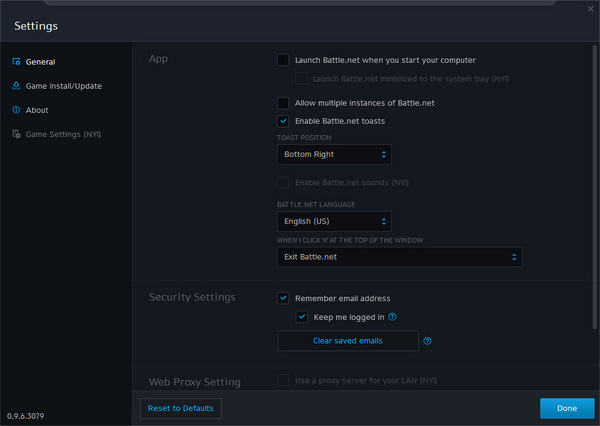Click the Reset to Defaults button
The width and height of the screenshot is (600, 426).
click(180, 408)
